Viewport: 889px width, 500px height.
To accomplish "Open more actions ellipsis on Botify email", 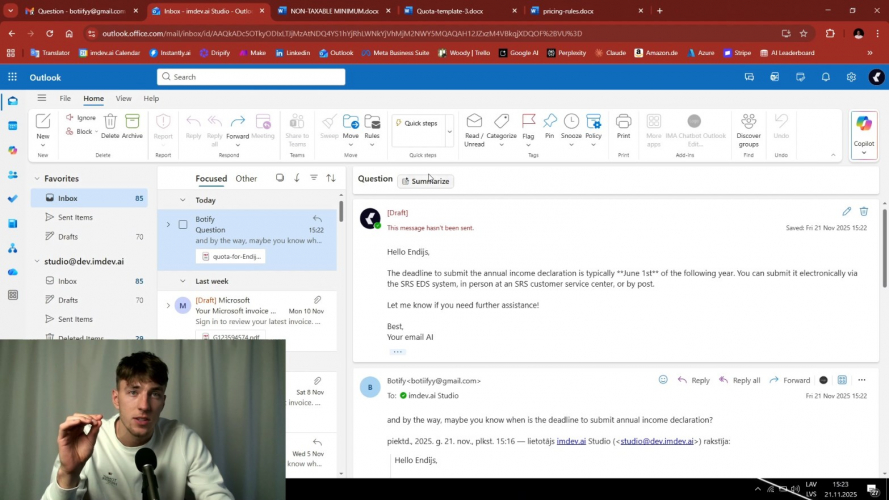I will (862, 380).
